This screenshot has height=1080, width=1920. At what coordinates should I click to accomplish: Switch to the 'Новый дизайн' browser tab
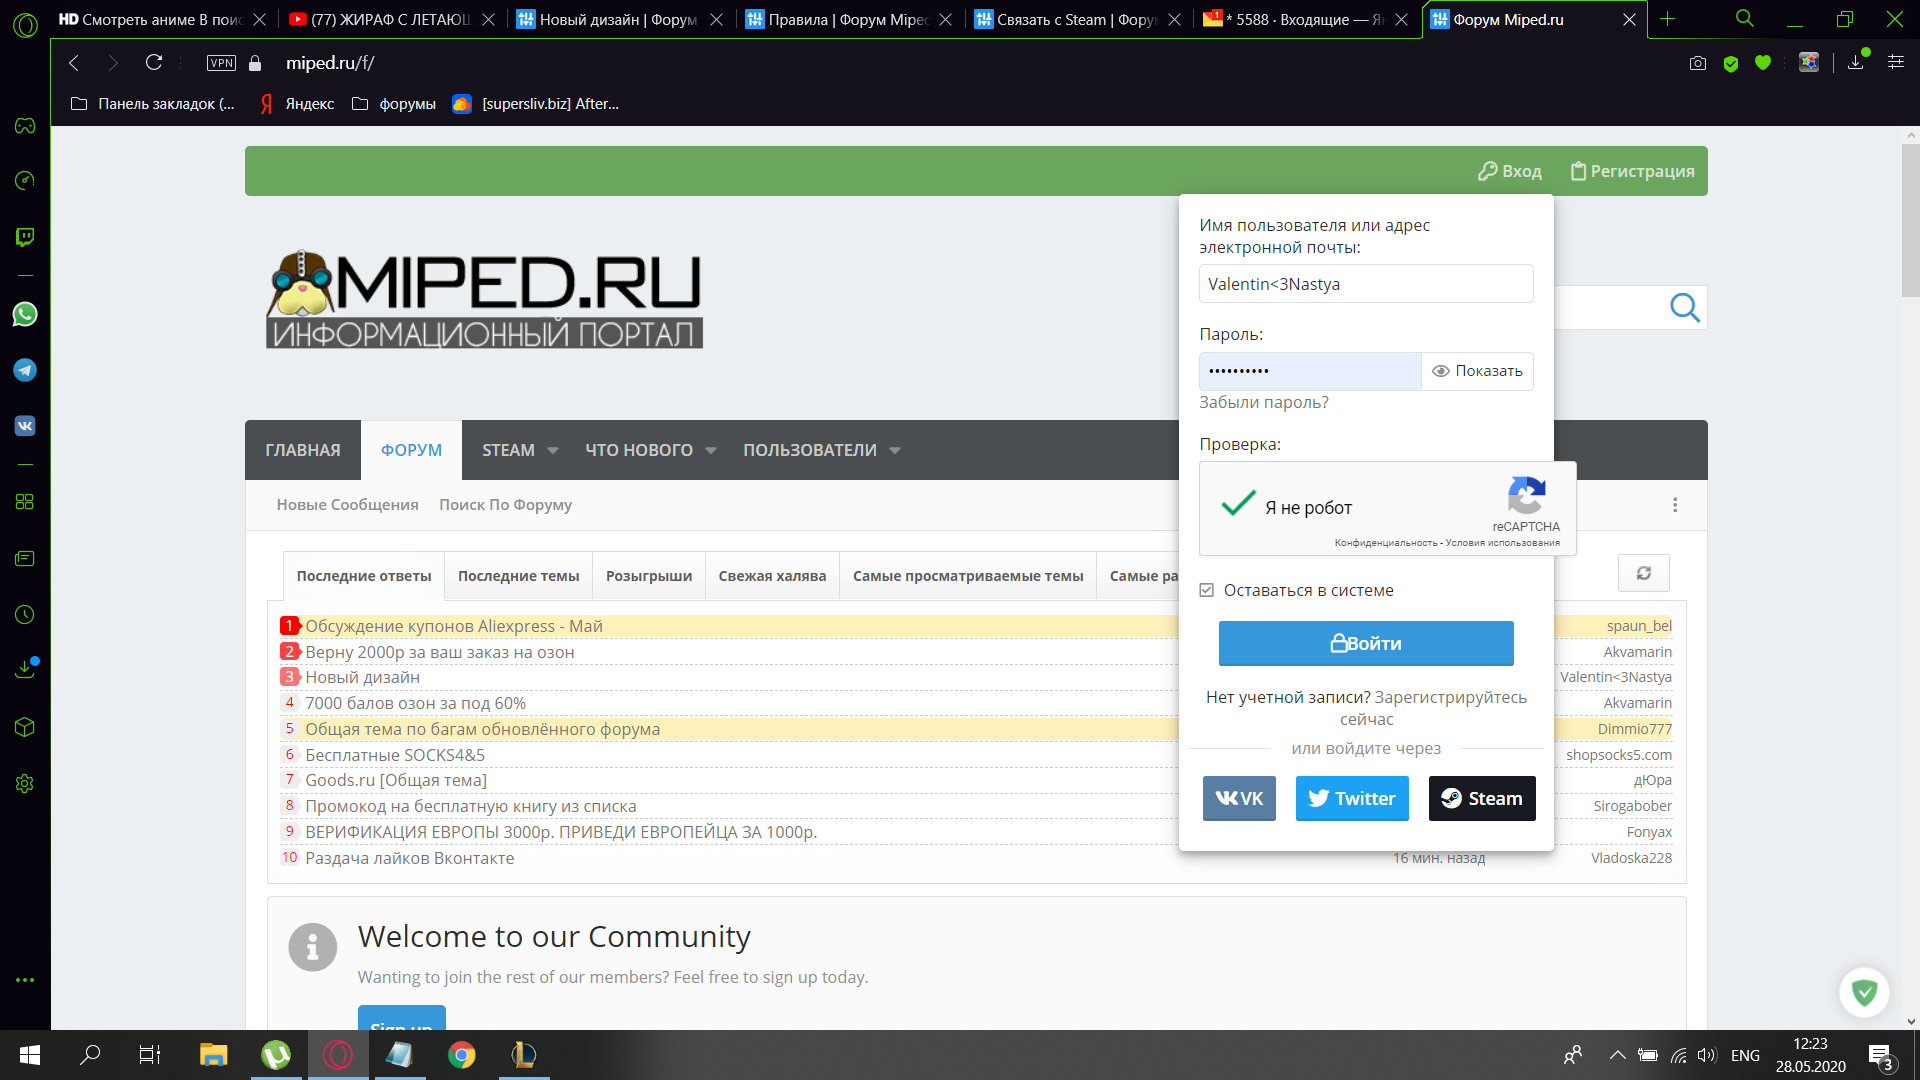coord(619,19)
